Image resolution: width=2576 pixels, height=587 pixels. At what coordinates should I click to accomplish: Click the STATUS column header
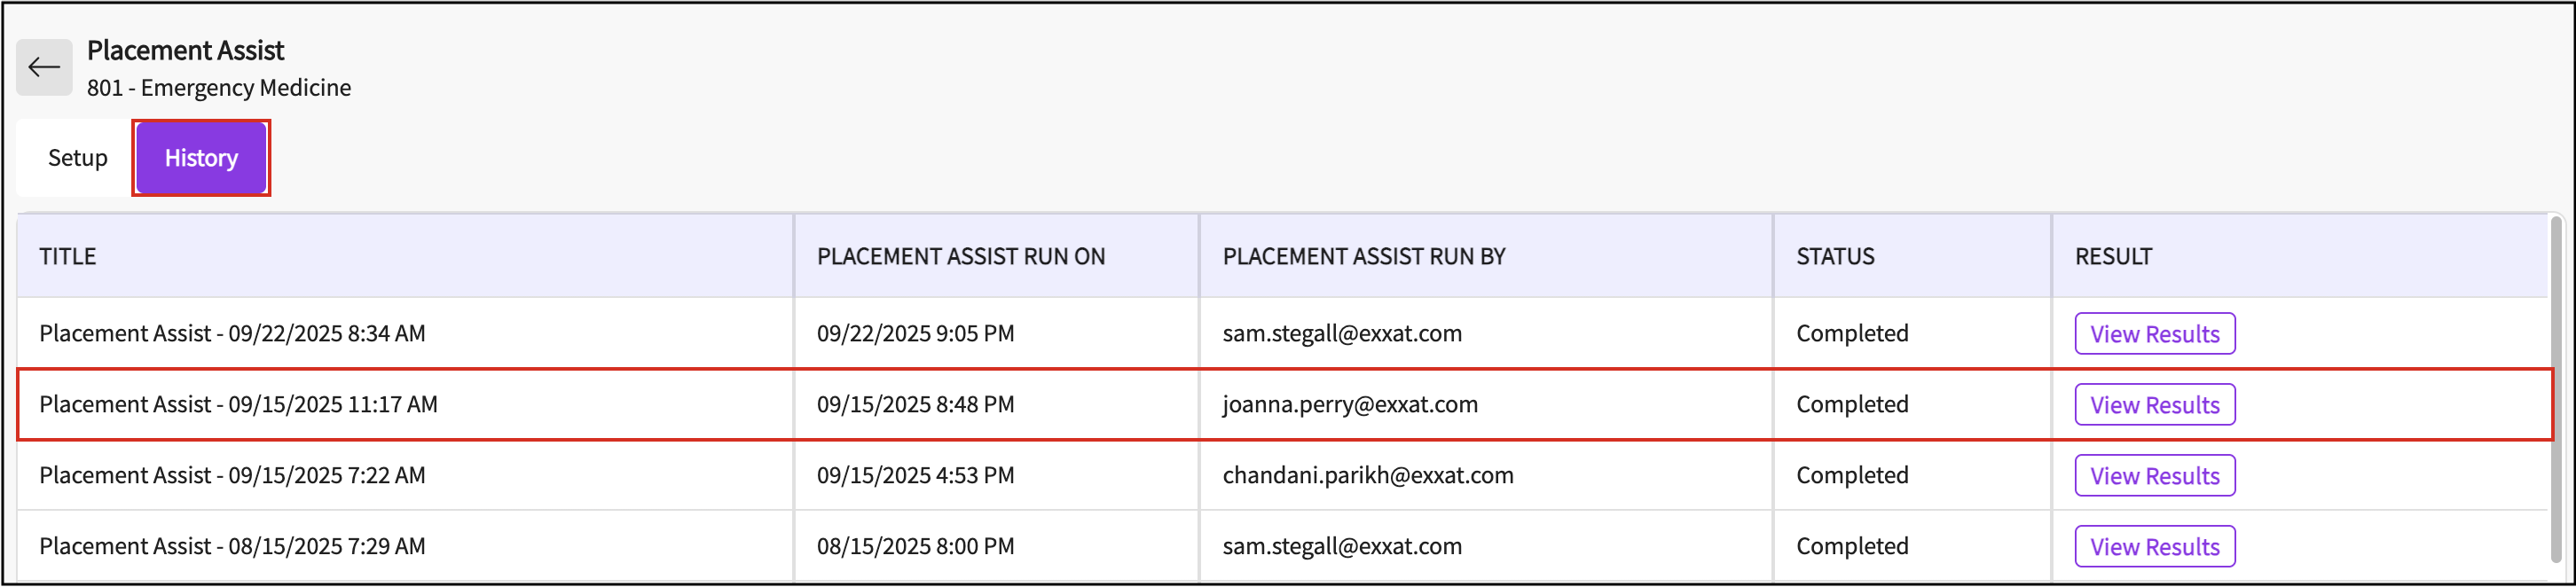1835,257
